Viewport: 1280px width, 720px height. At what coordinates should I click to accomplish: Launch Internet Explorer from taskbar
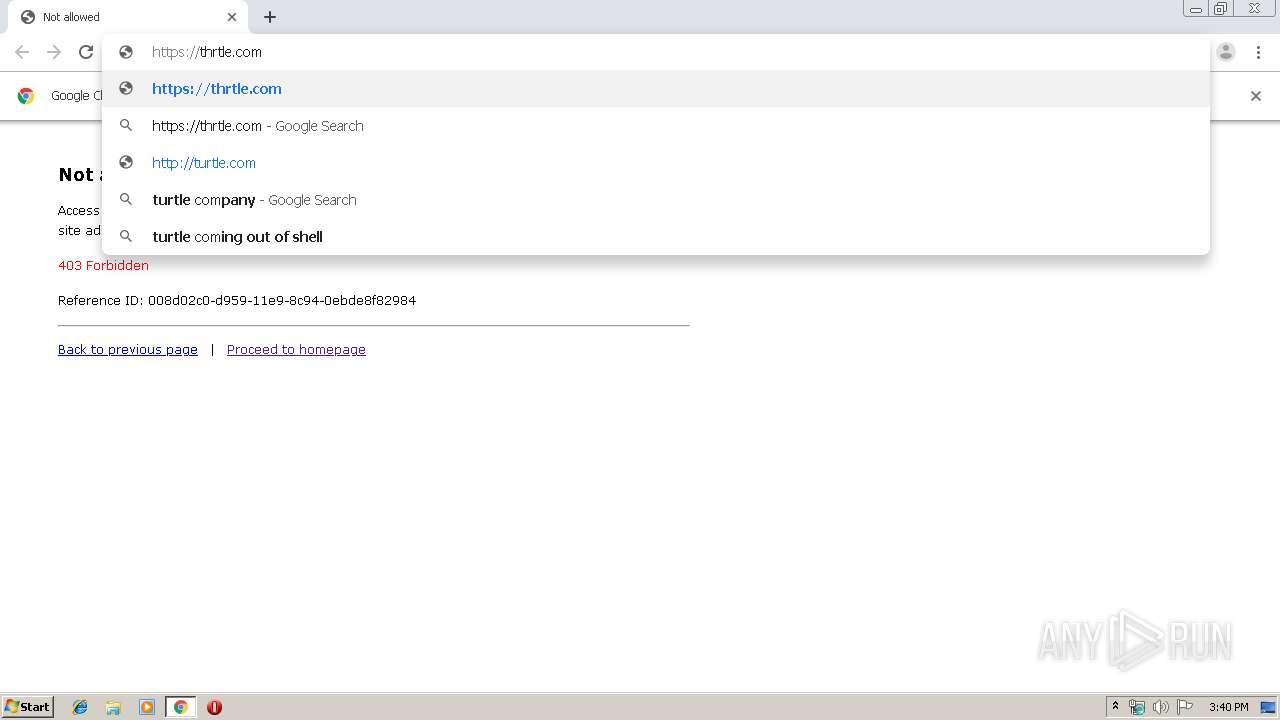tap(80, 707)
